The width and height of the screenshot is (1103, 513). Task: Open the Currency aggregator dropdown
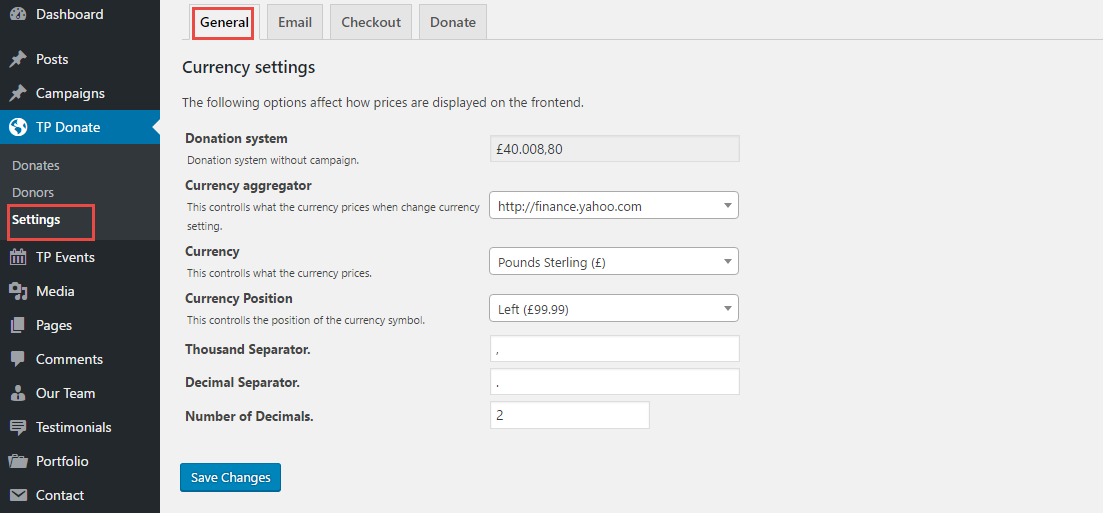pos(613,206)
